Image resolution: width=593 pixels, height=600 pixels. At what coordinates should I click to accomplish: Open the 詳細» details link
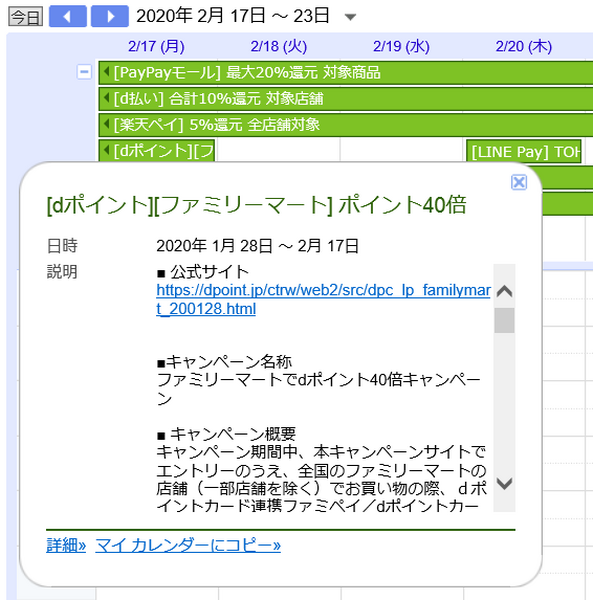(66, 545)
